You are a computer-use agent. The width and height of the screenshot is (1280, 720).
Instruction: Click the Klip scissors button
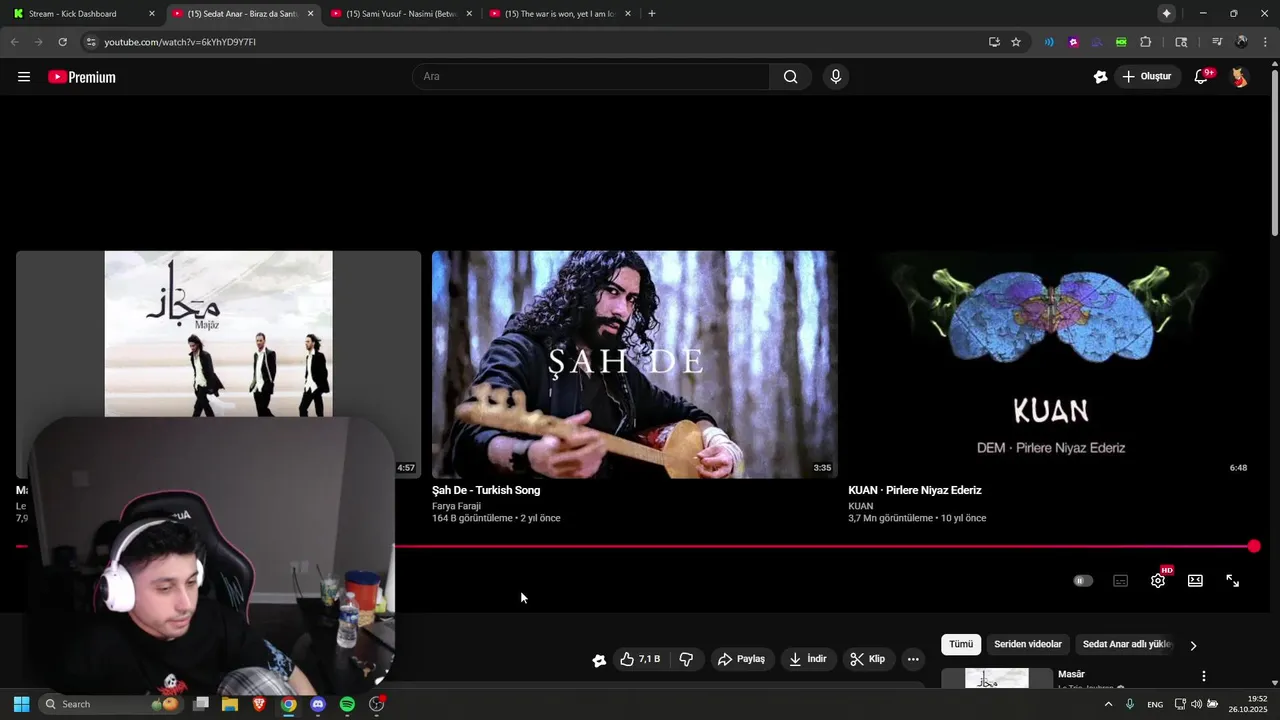coord(868,659)
